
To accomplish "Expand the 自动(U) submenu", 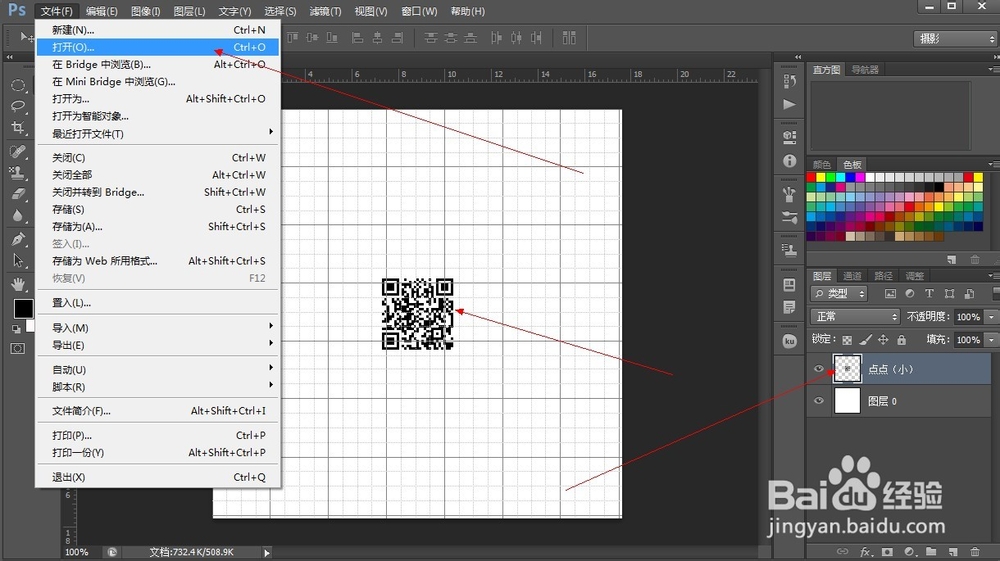I will (x=158, y=369).
